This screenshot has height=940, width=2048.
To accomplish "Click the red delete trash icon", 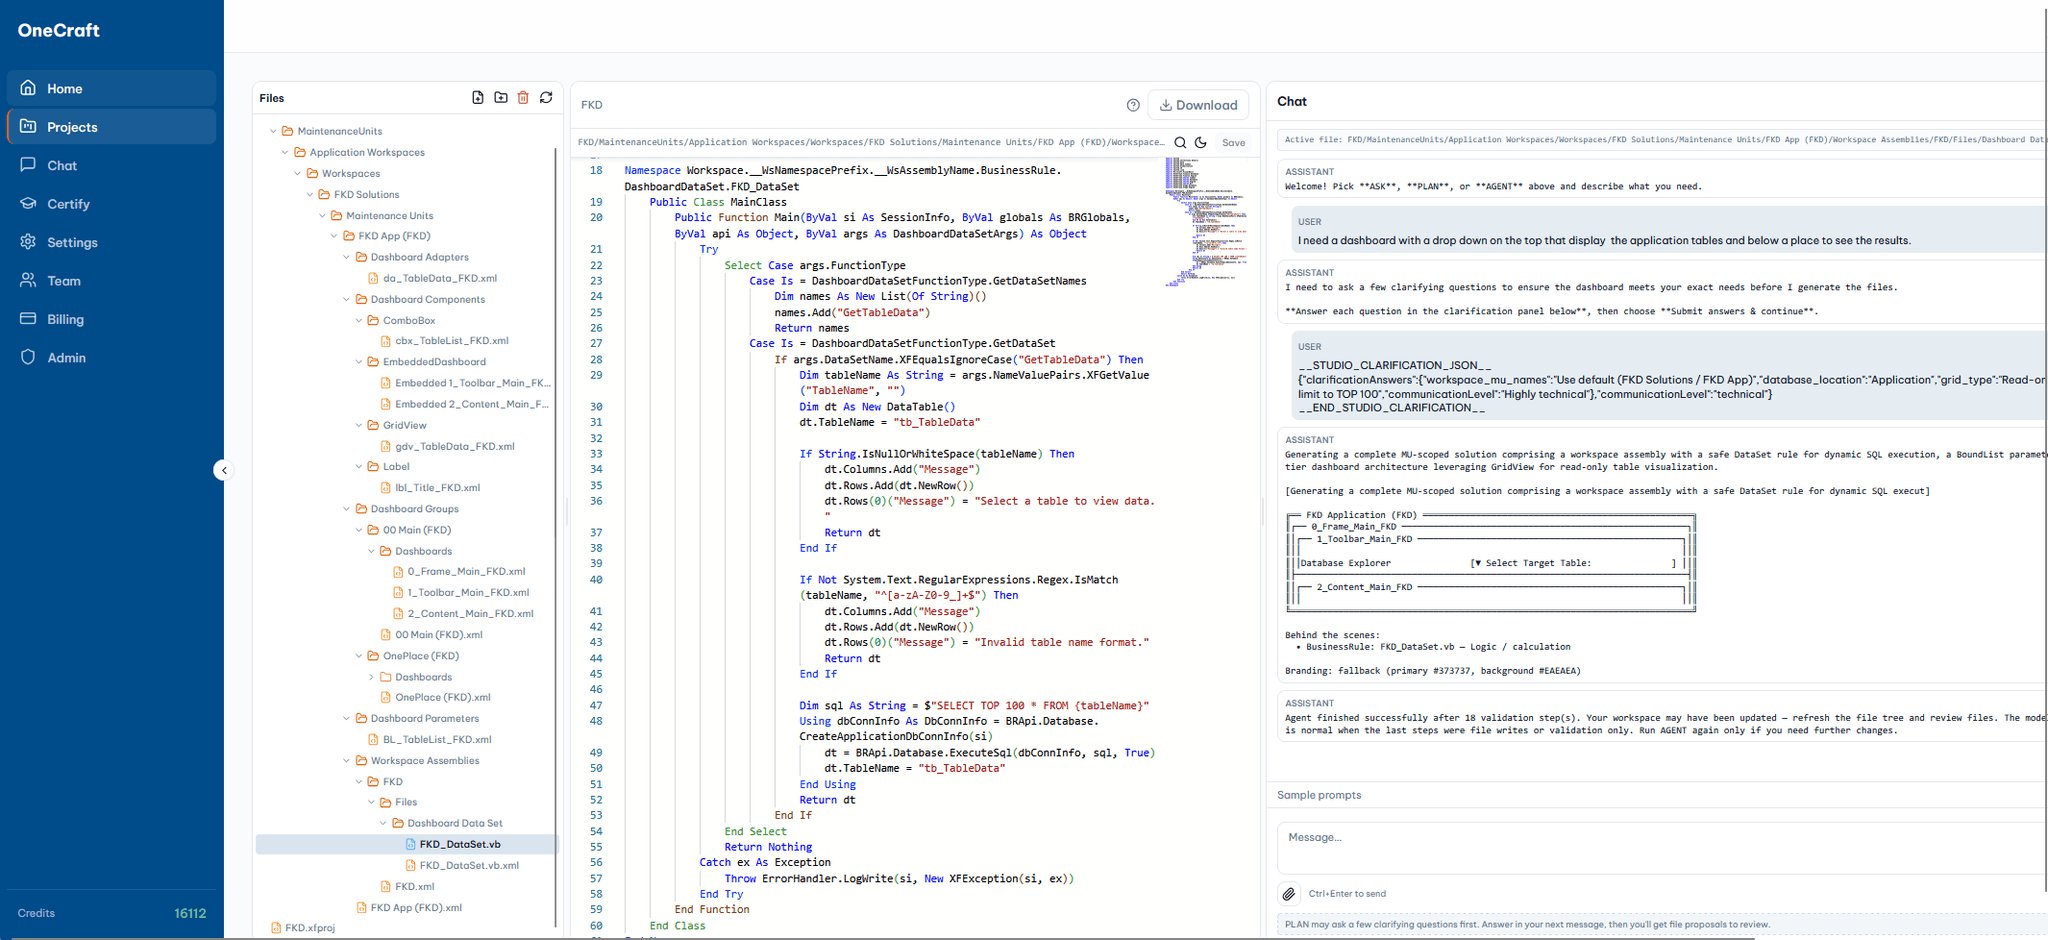I will click(x=523, y=98).
